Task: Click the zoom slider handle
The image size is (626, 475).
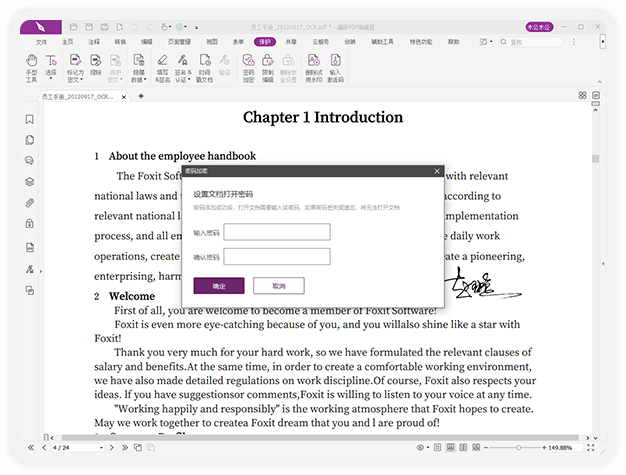Action: pos(519,448)
